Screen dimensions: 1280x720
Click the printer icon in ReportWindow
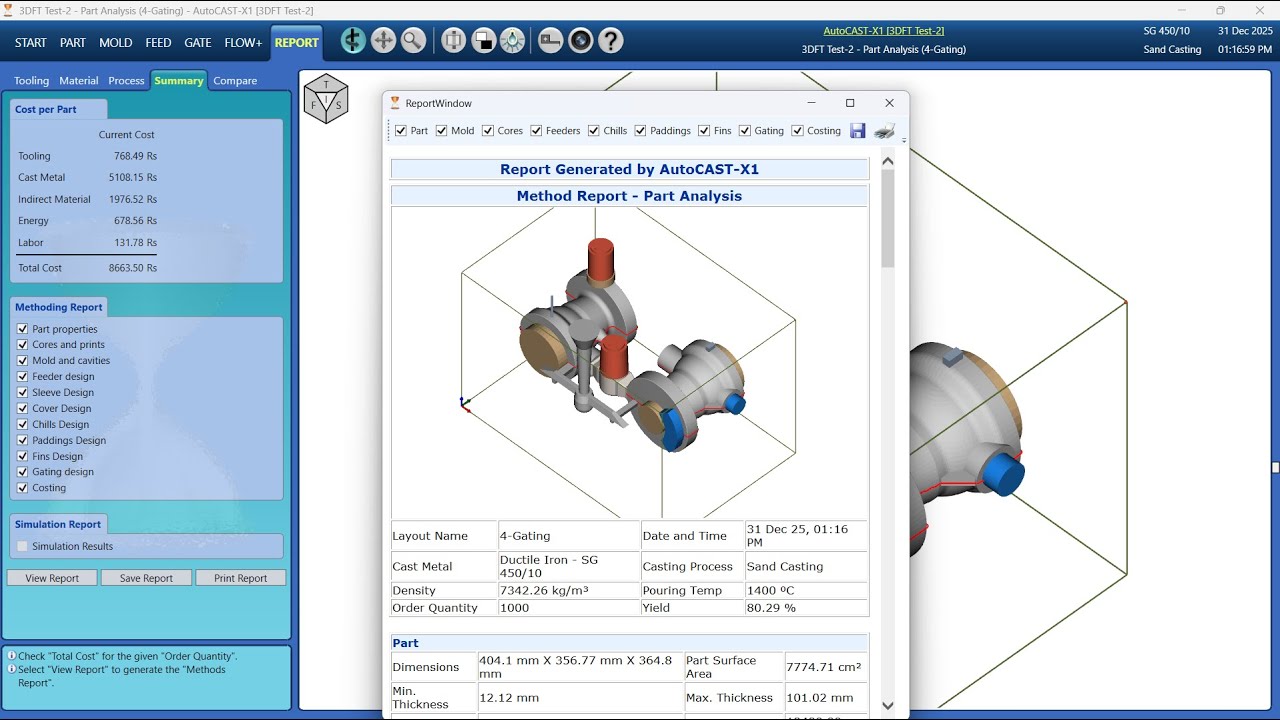(x=884, y=131)
